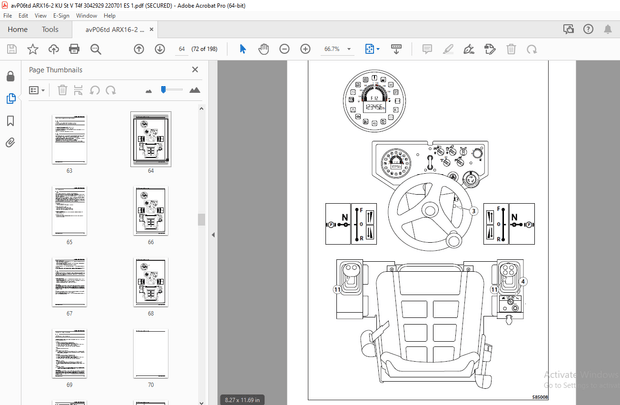Click the page number input field
Image resolution: width=620 pixels, height=405 pixels.
pos(182,49)
